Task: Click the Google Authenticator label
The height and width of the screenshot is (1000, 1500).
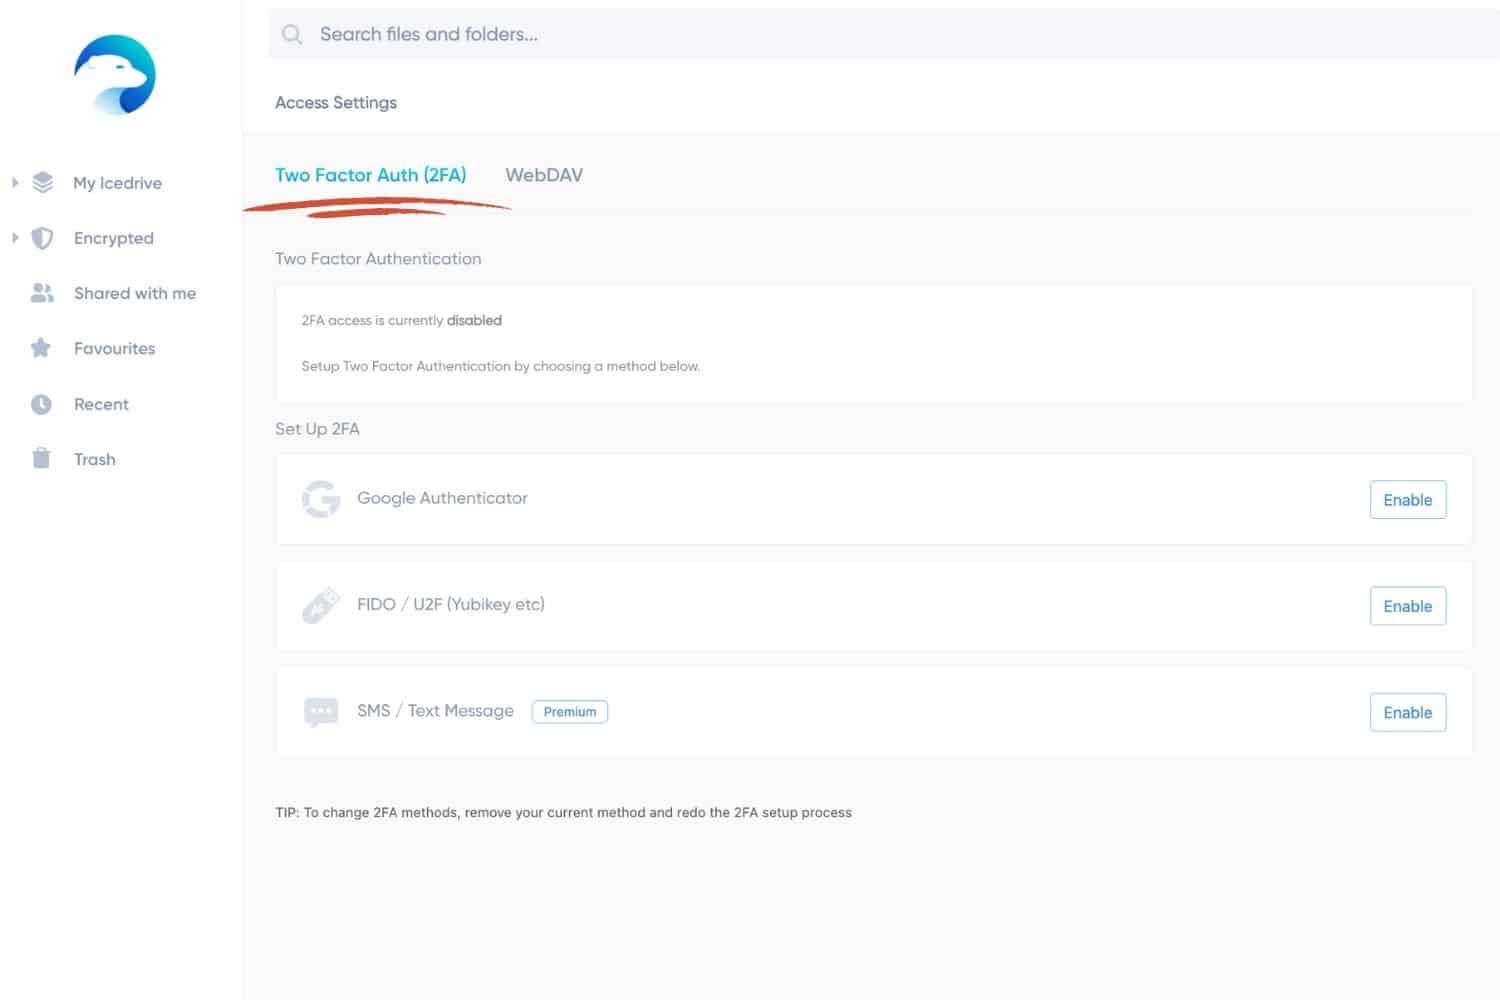Action: (442, 498)
